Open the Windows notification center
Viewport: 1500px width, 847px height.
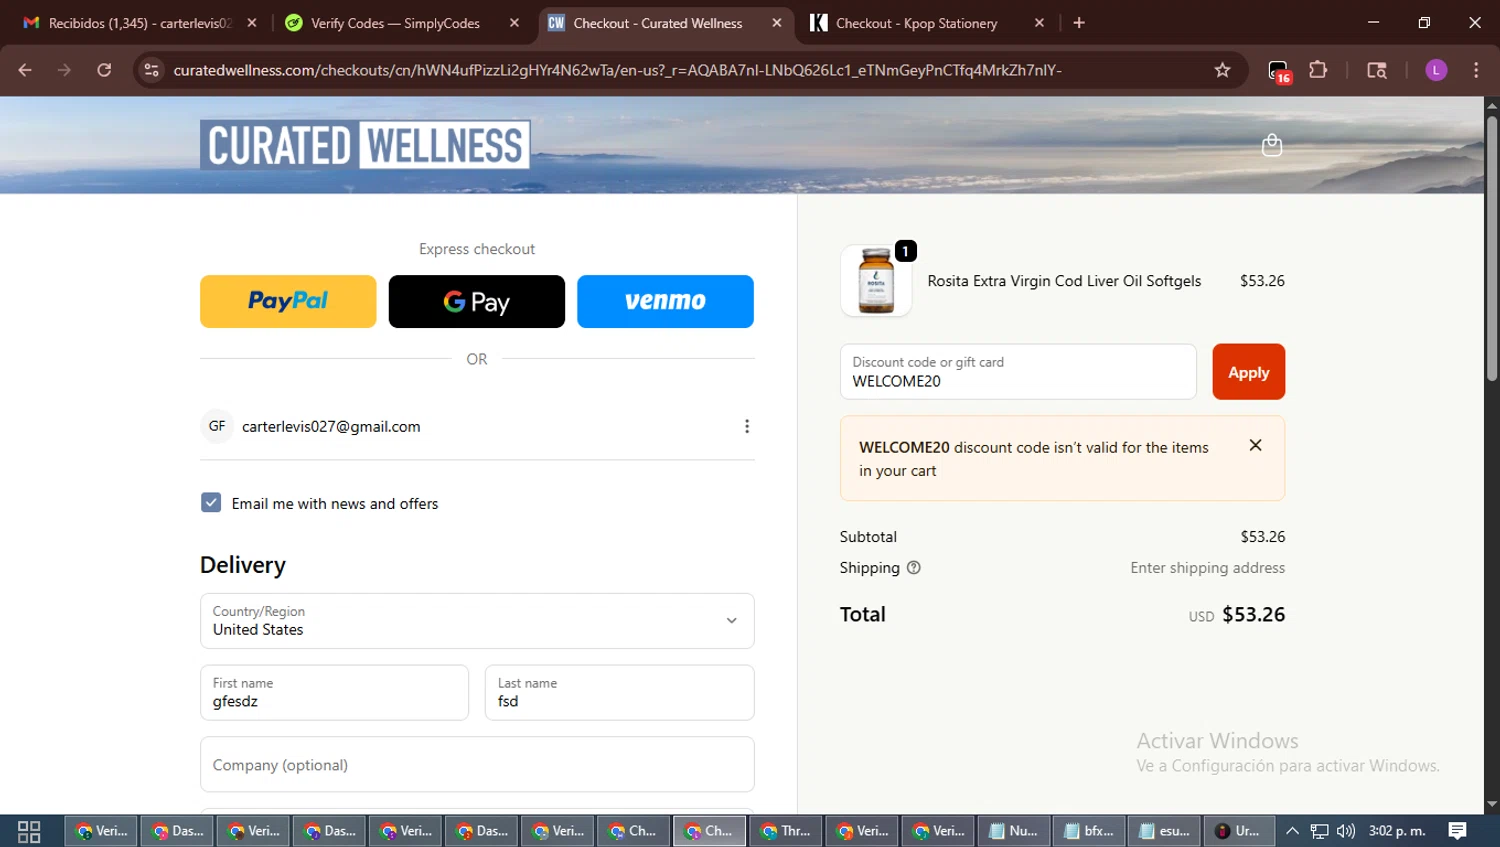[1457, 831]
